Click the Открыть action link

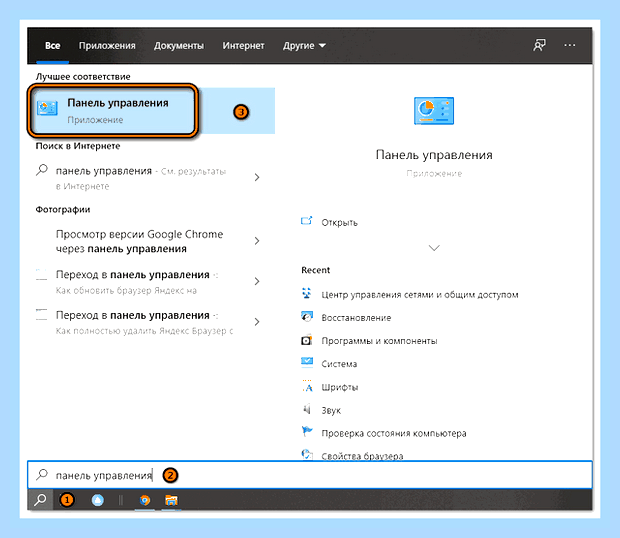(339, 223)
